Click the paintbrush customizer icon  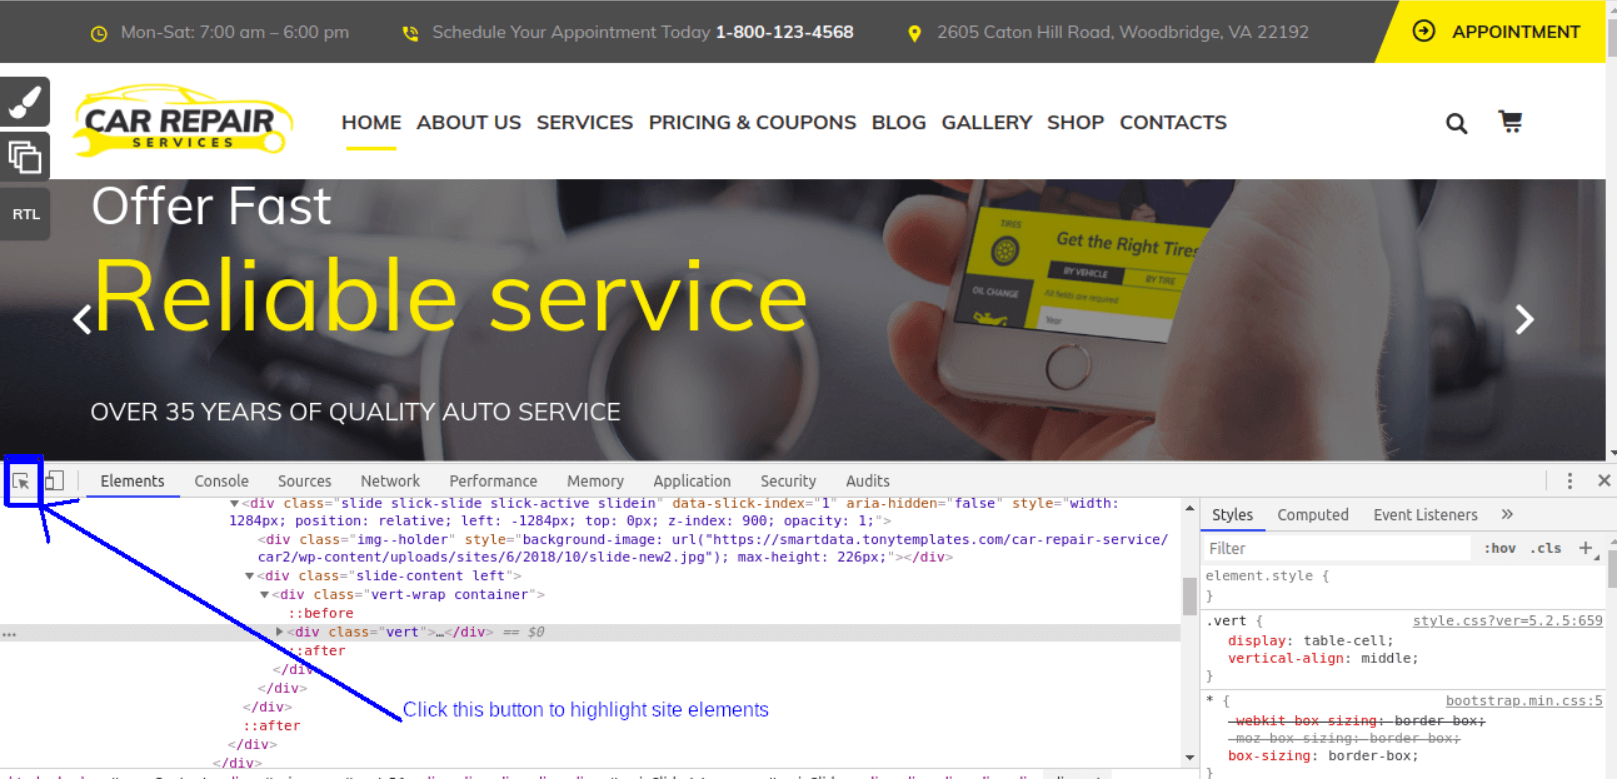pos(24,102)
